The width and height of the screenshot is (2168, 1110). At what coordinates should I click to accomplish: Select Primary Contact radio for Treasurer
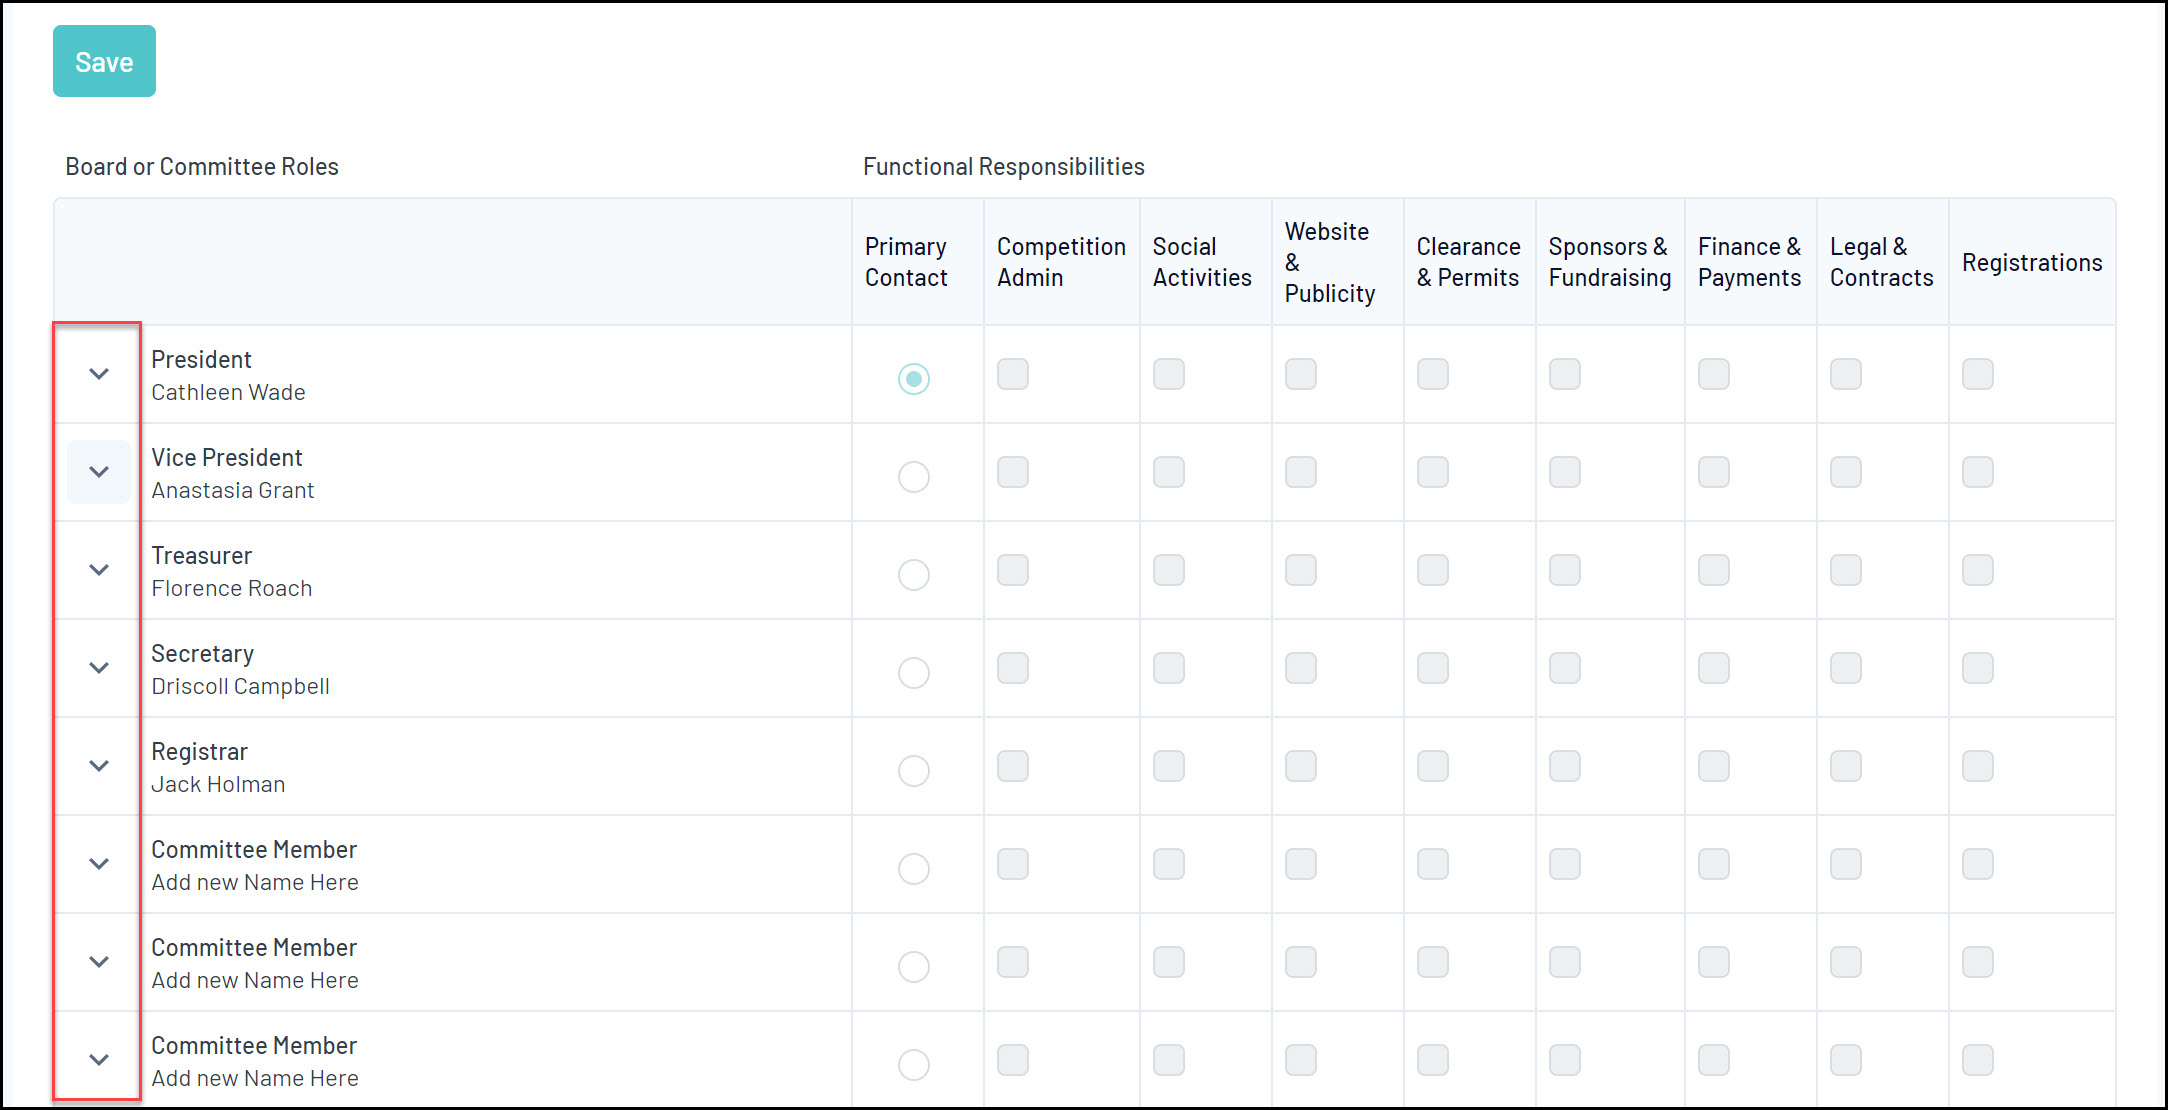tap(913, 575)
